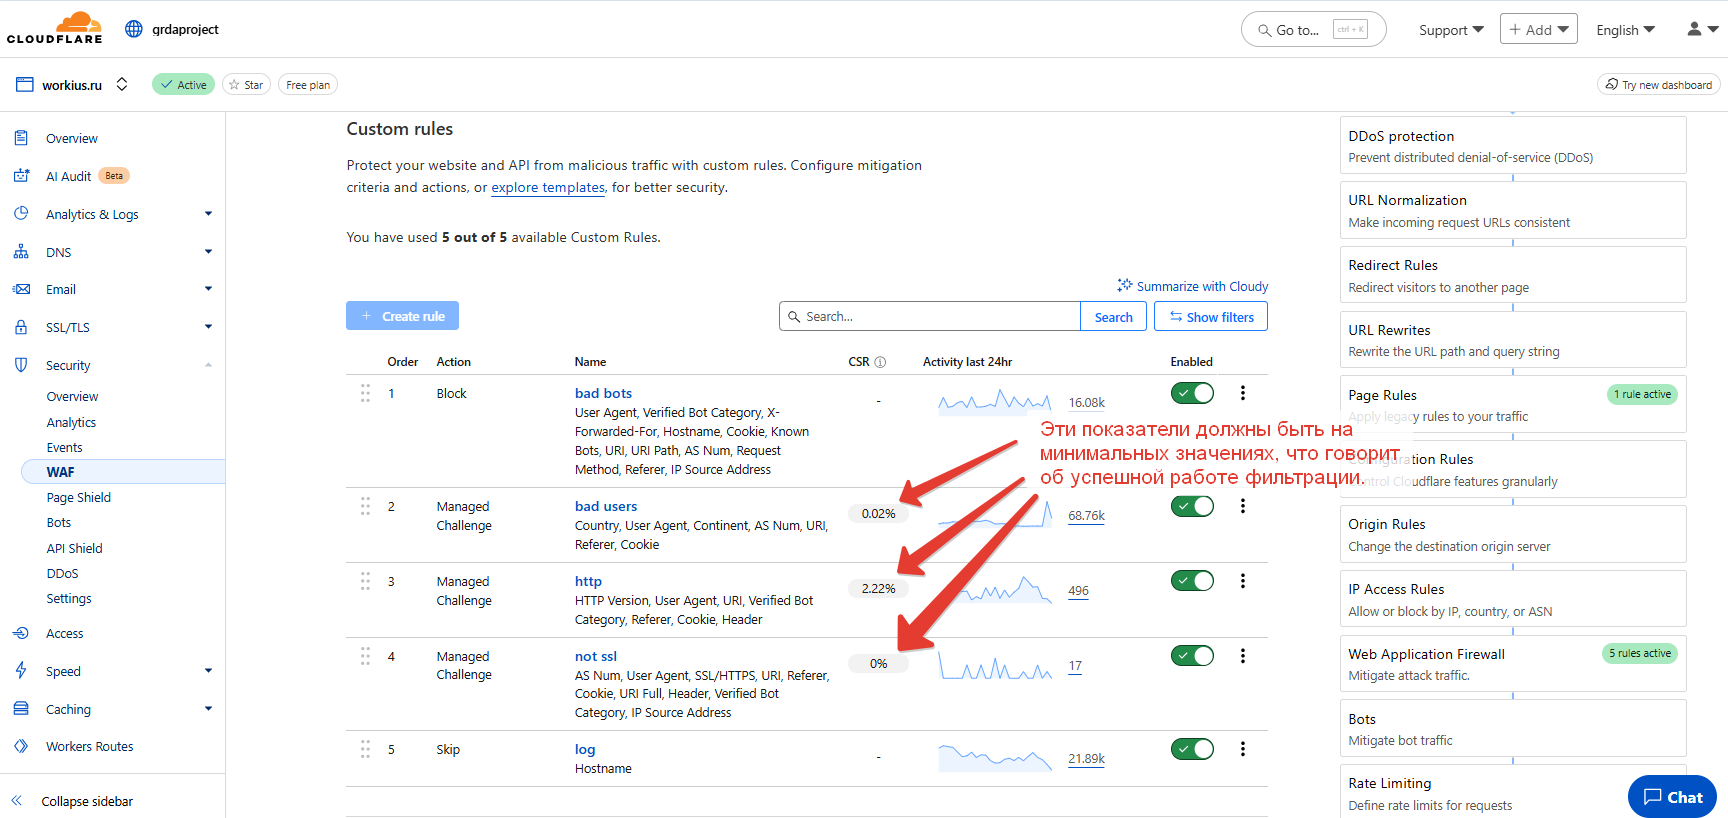The image size is (1728, 818).
Task: Expand the DNS menu arrow
Action: [x=208, y=252]
